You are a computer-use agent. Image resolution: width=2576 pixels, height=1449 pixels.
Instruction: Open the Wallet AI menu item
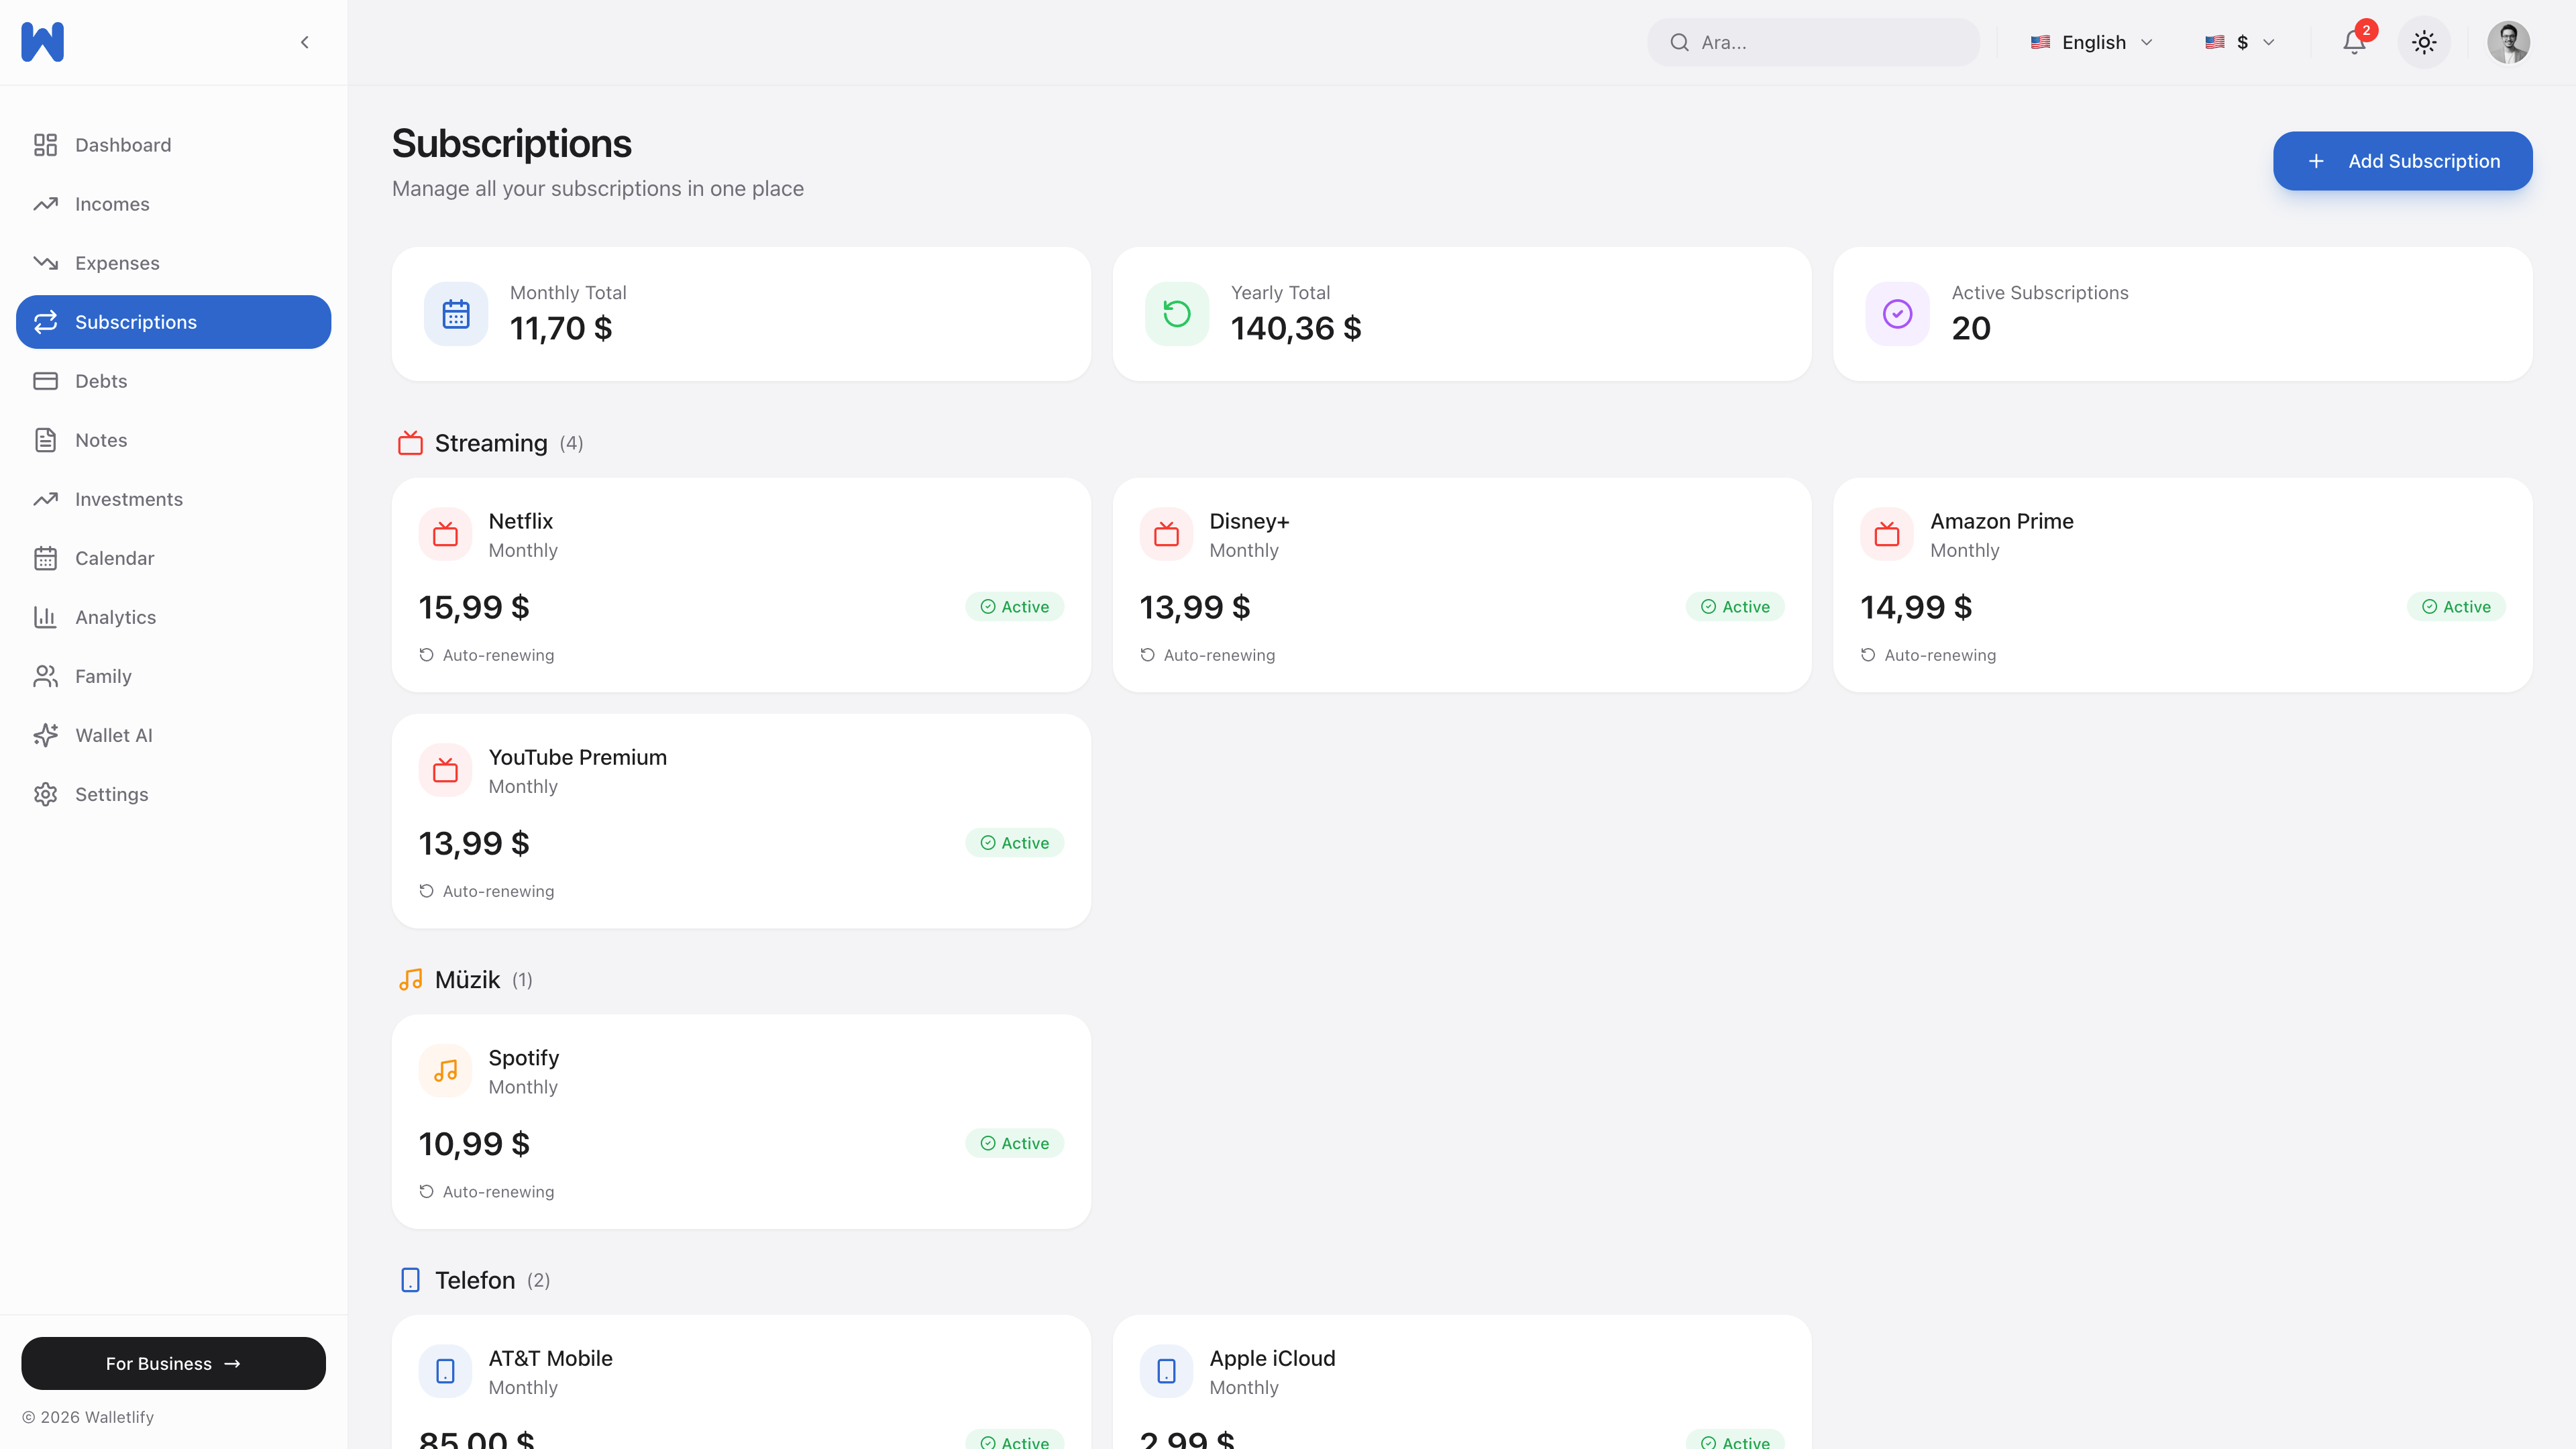click(113, 735)
